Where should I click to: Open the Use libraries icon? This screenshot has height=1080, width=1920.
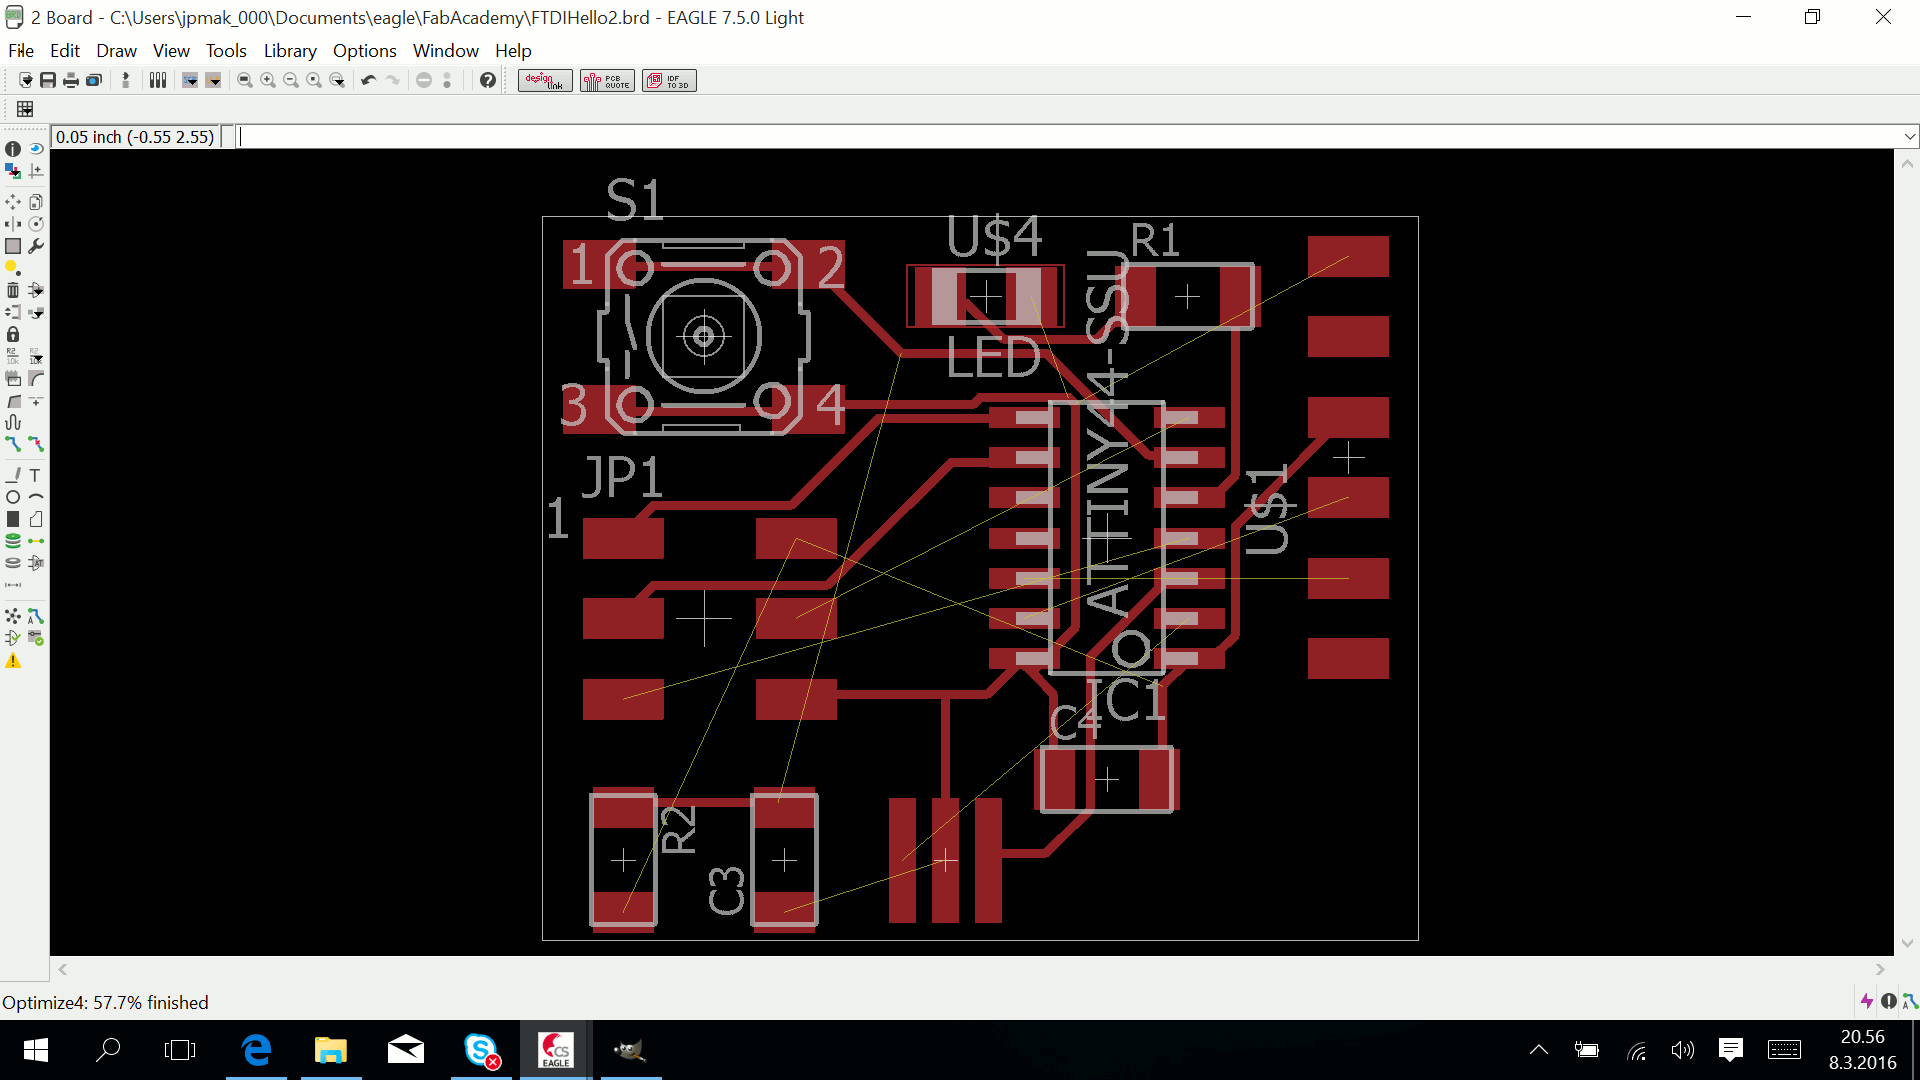158,80
